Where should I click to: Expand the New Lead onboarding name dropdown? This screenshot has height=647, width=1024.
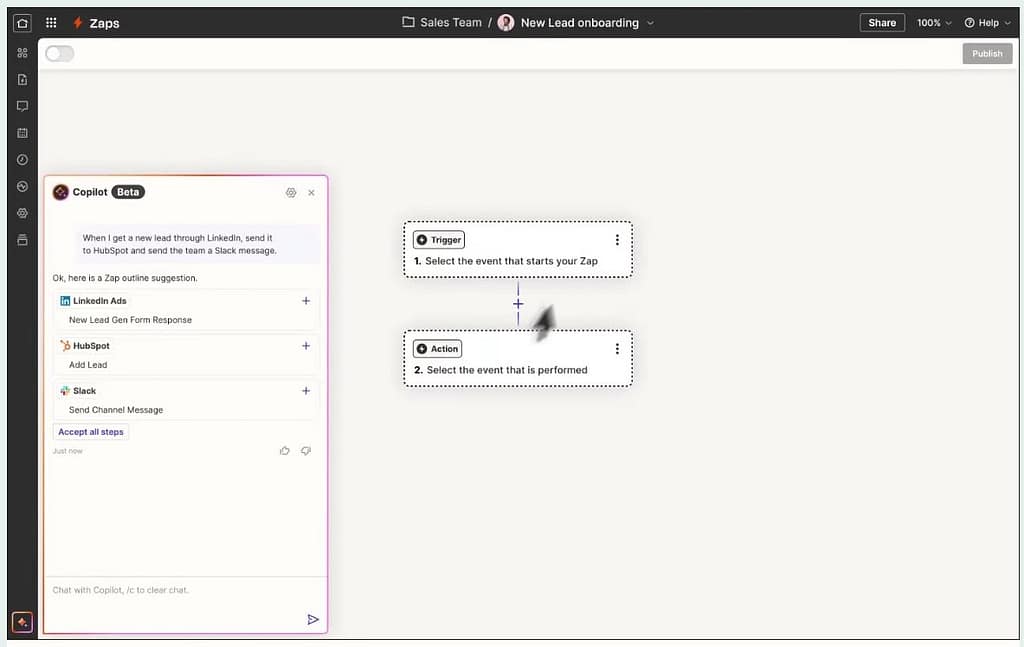click(651, 22)
